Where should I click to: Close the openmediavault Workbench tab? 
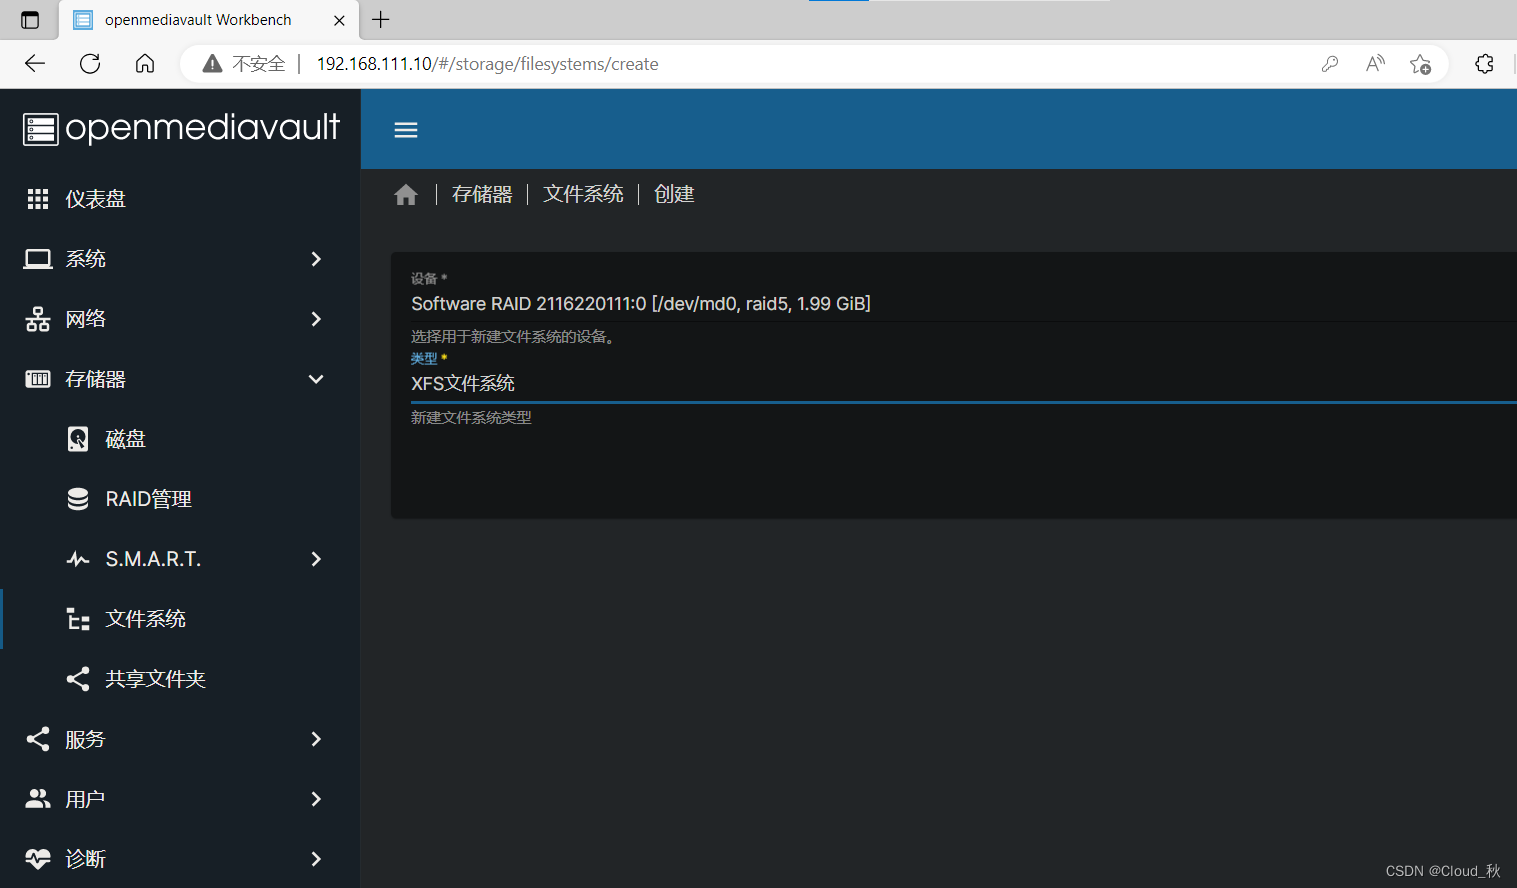[339, 20]
